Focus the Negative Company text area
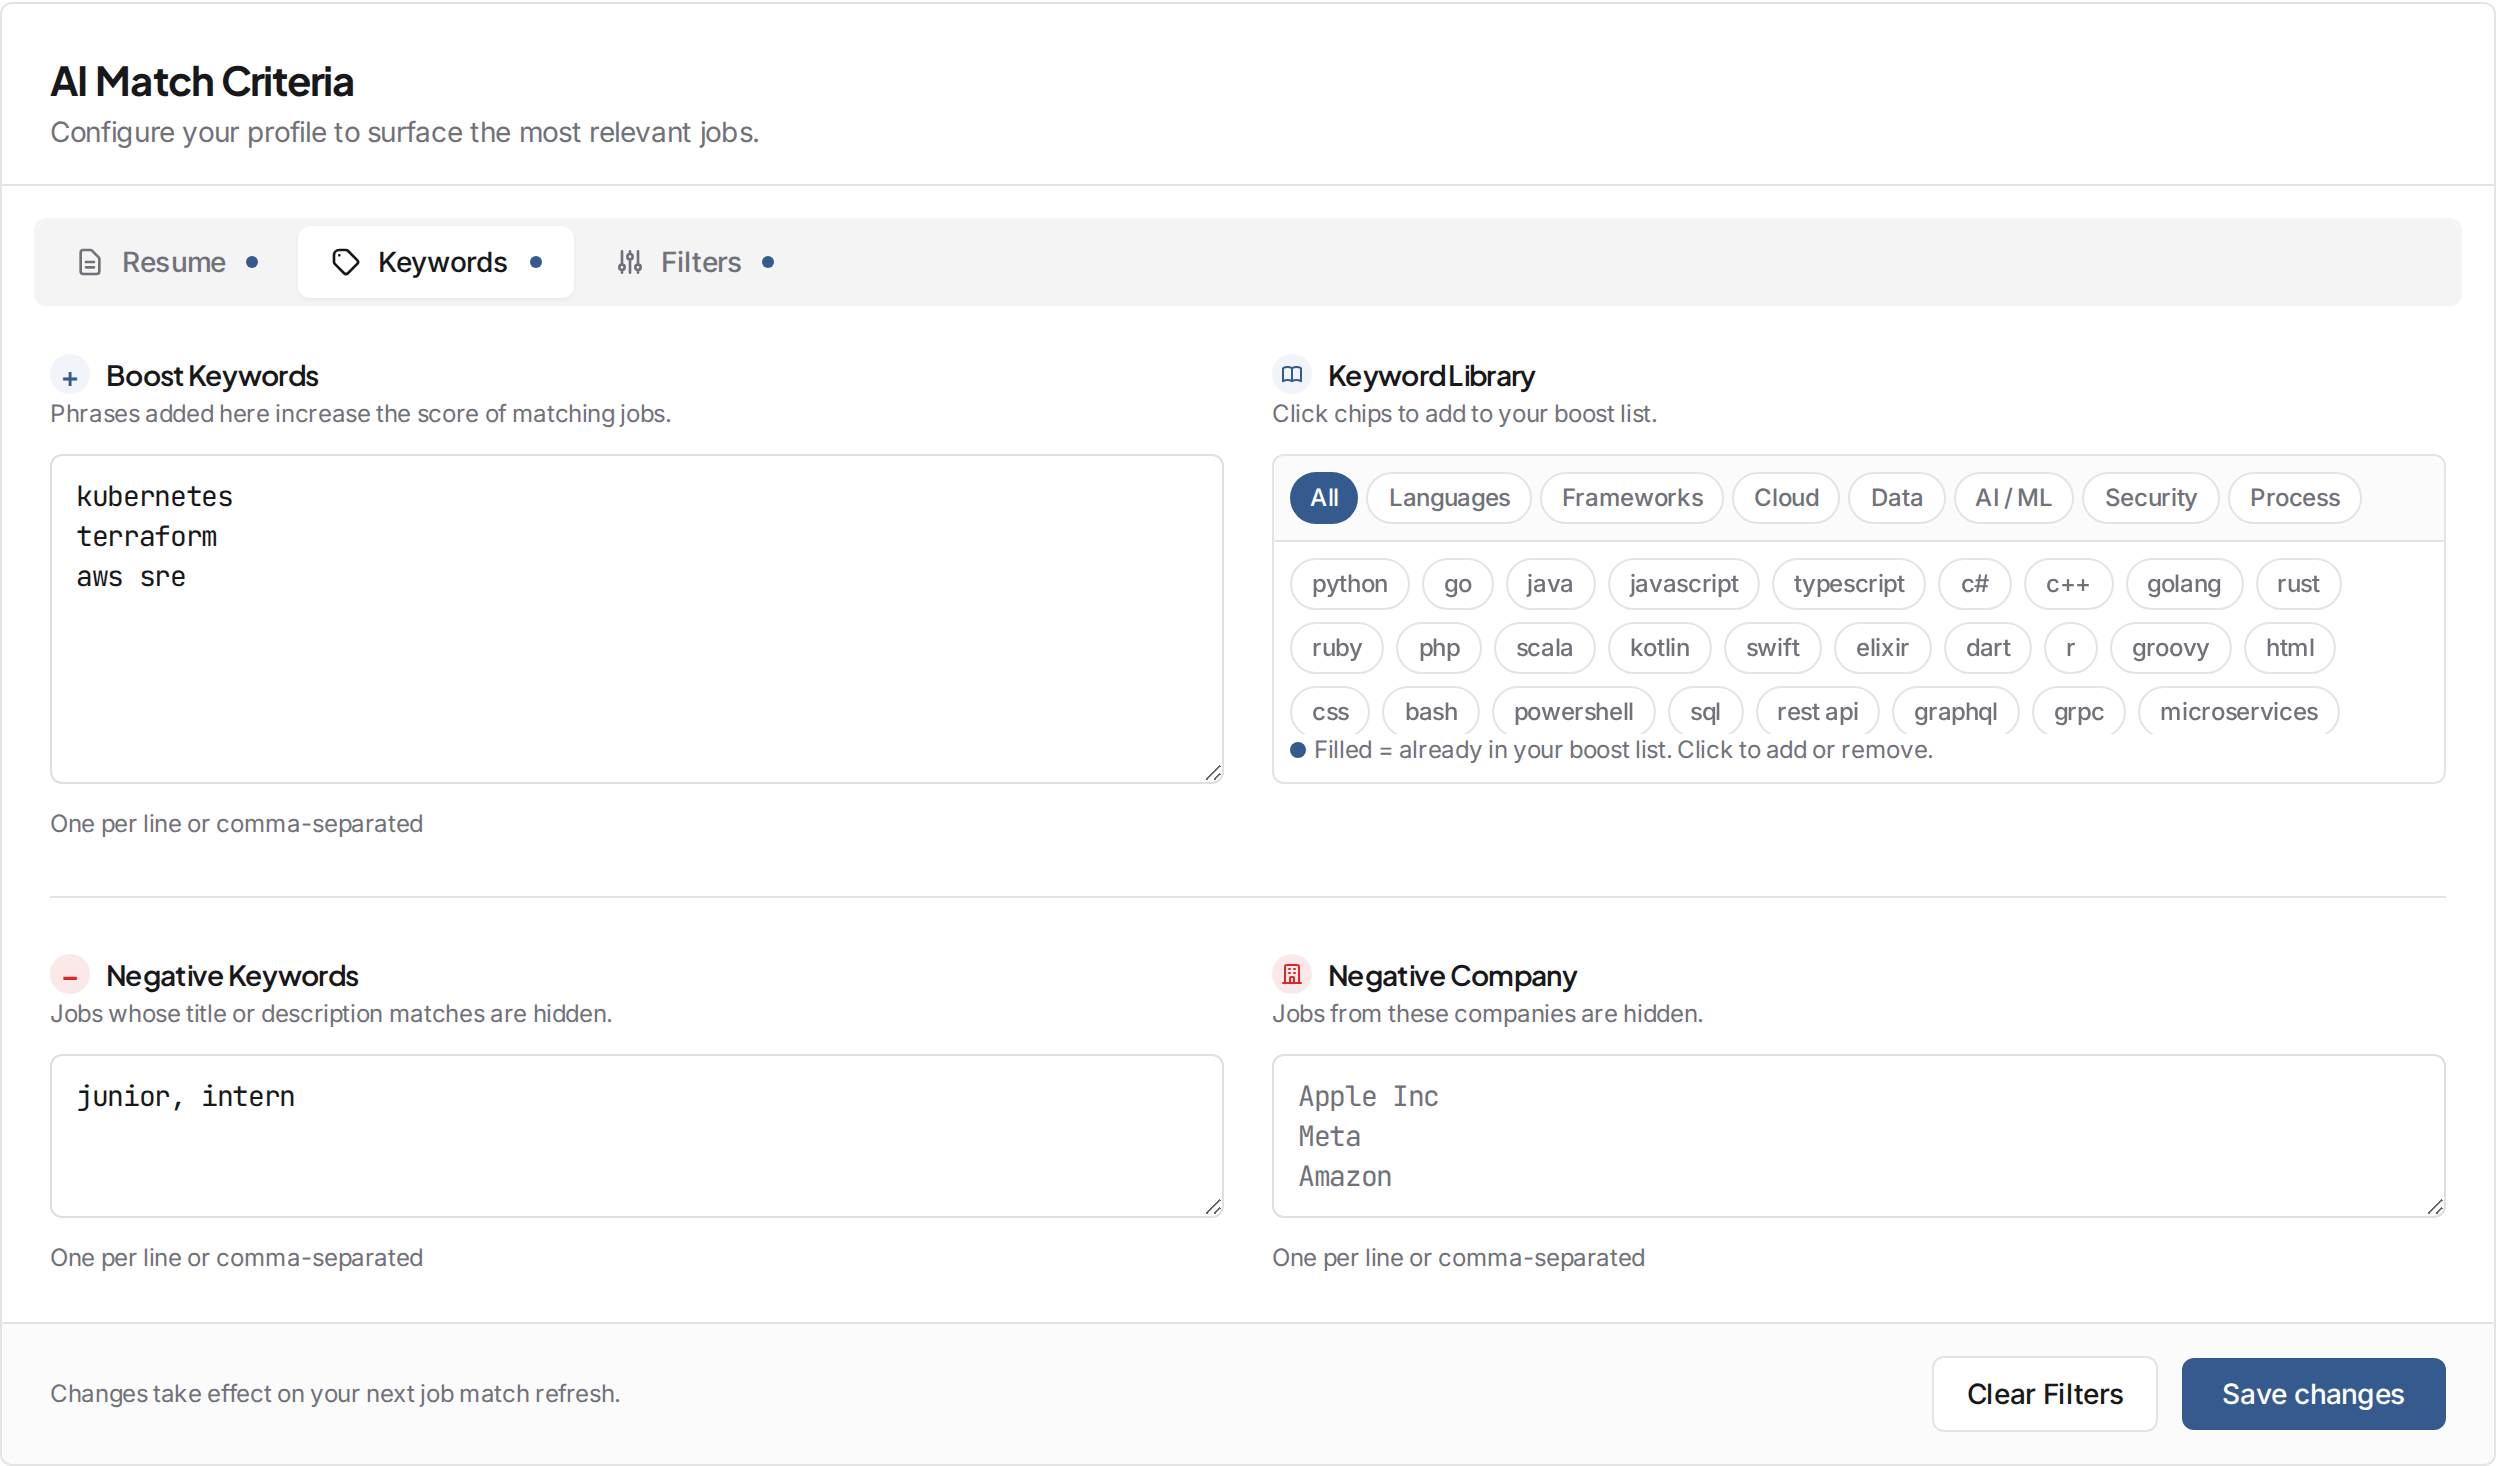The image size is (2496, 1466). point(1859,1136)
